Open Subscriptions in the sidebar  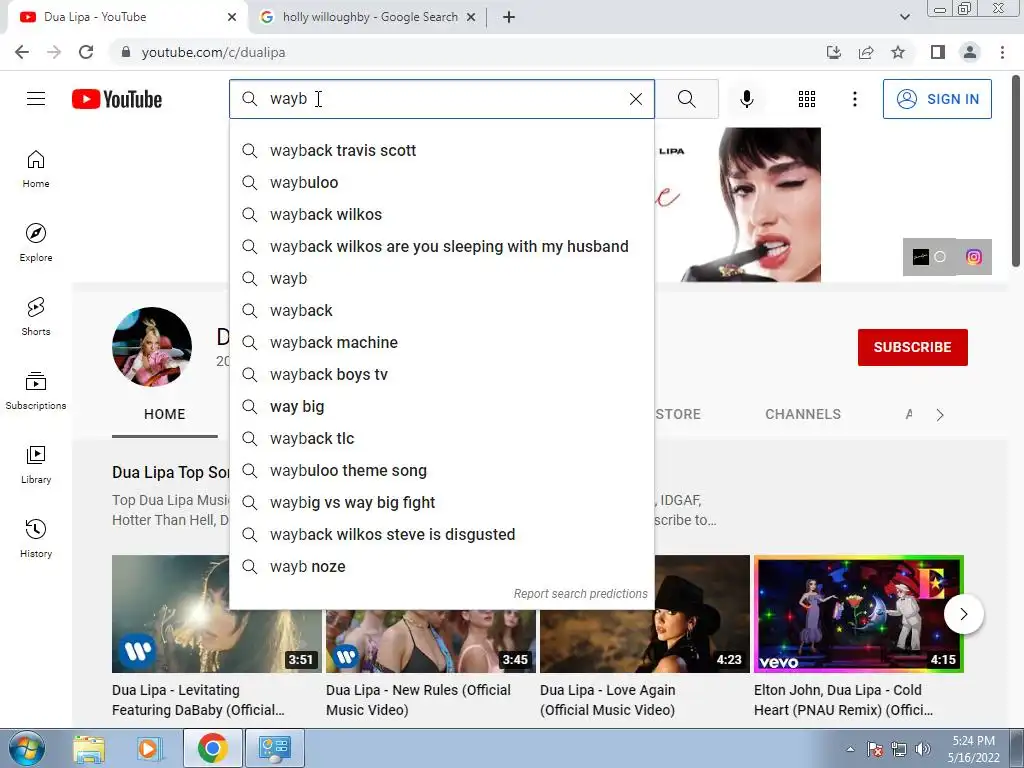pyautogui.click(x=36, y=391)
